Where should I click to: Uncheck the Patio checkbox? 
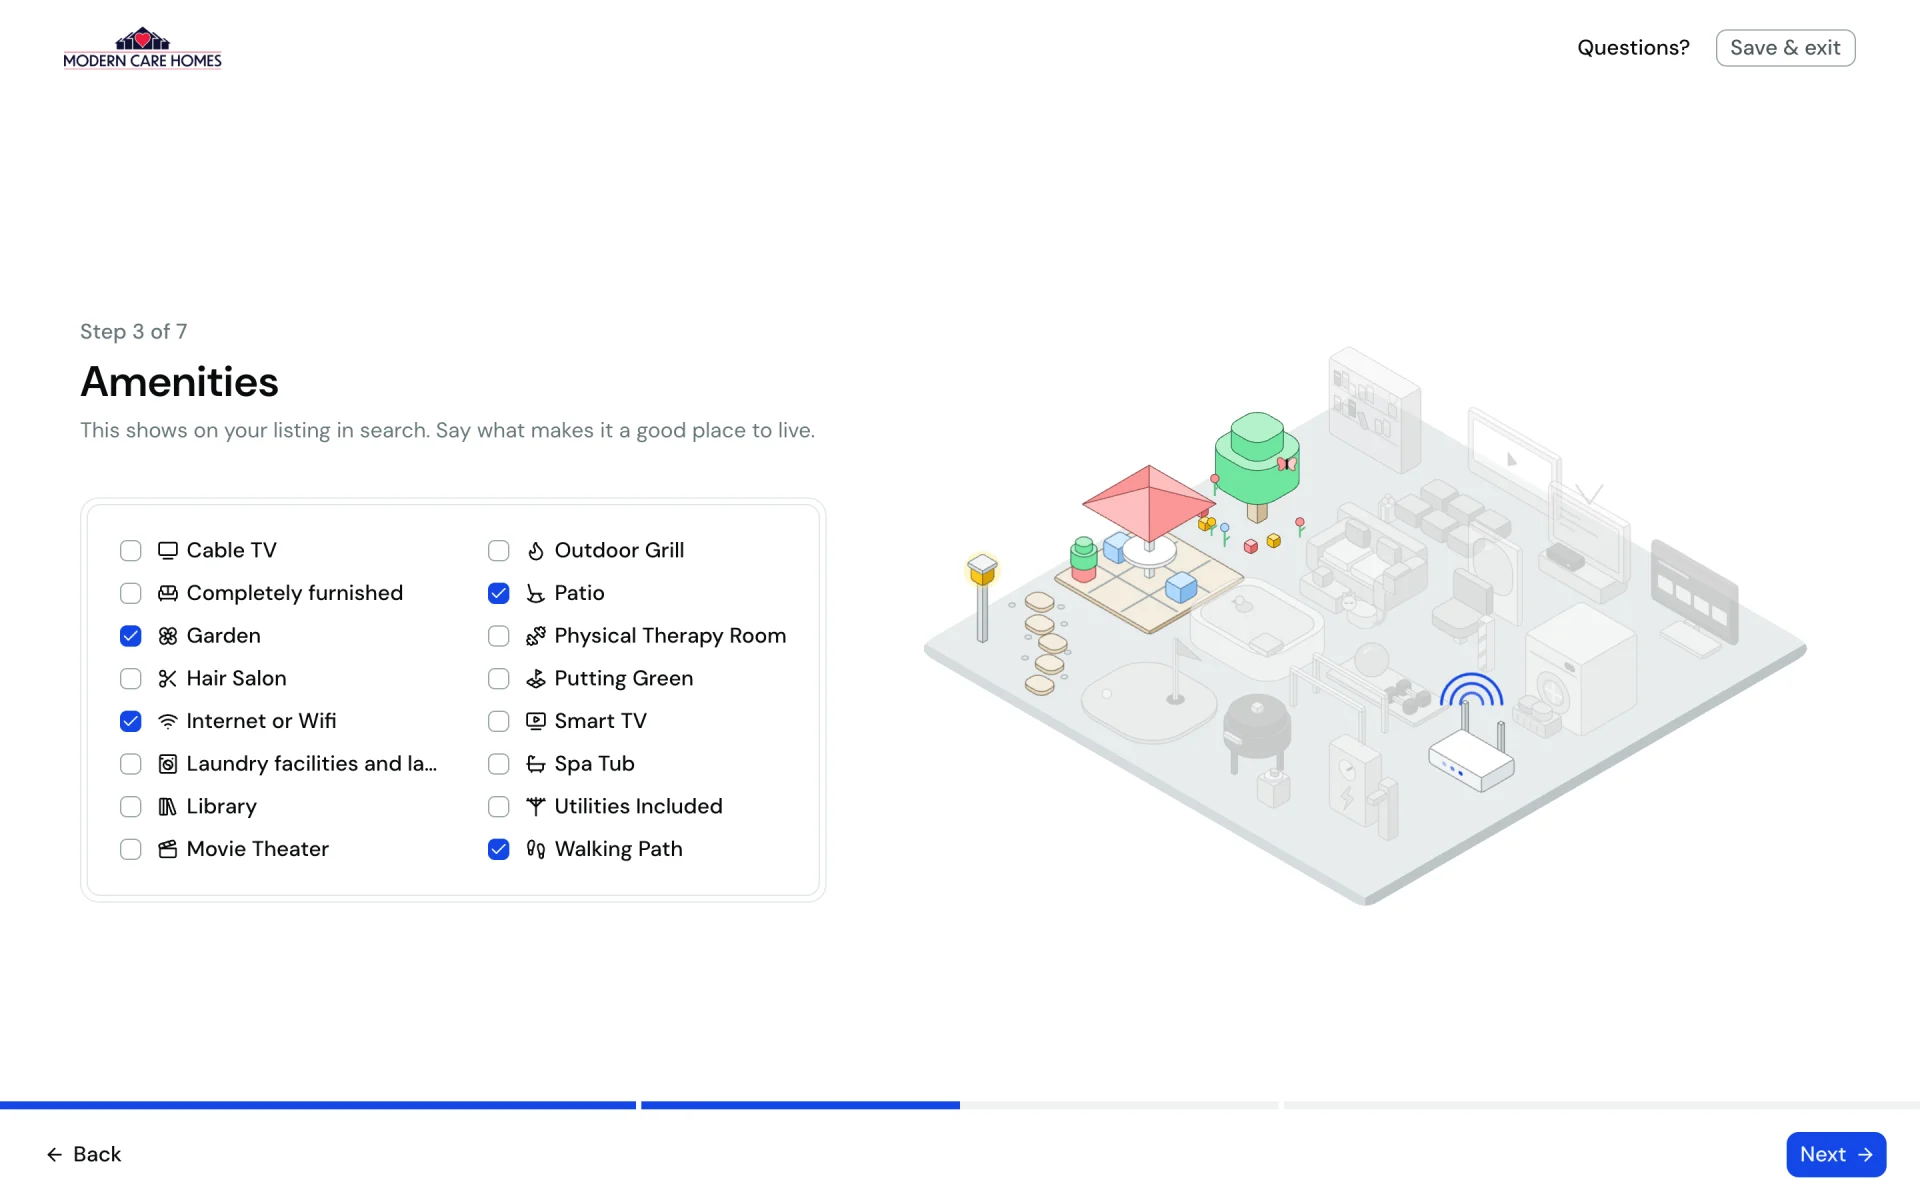pyautogui.click(x=499, y=593)
